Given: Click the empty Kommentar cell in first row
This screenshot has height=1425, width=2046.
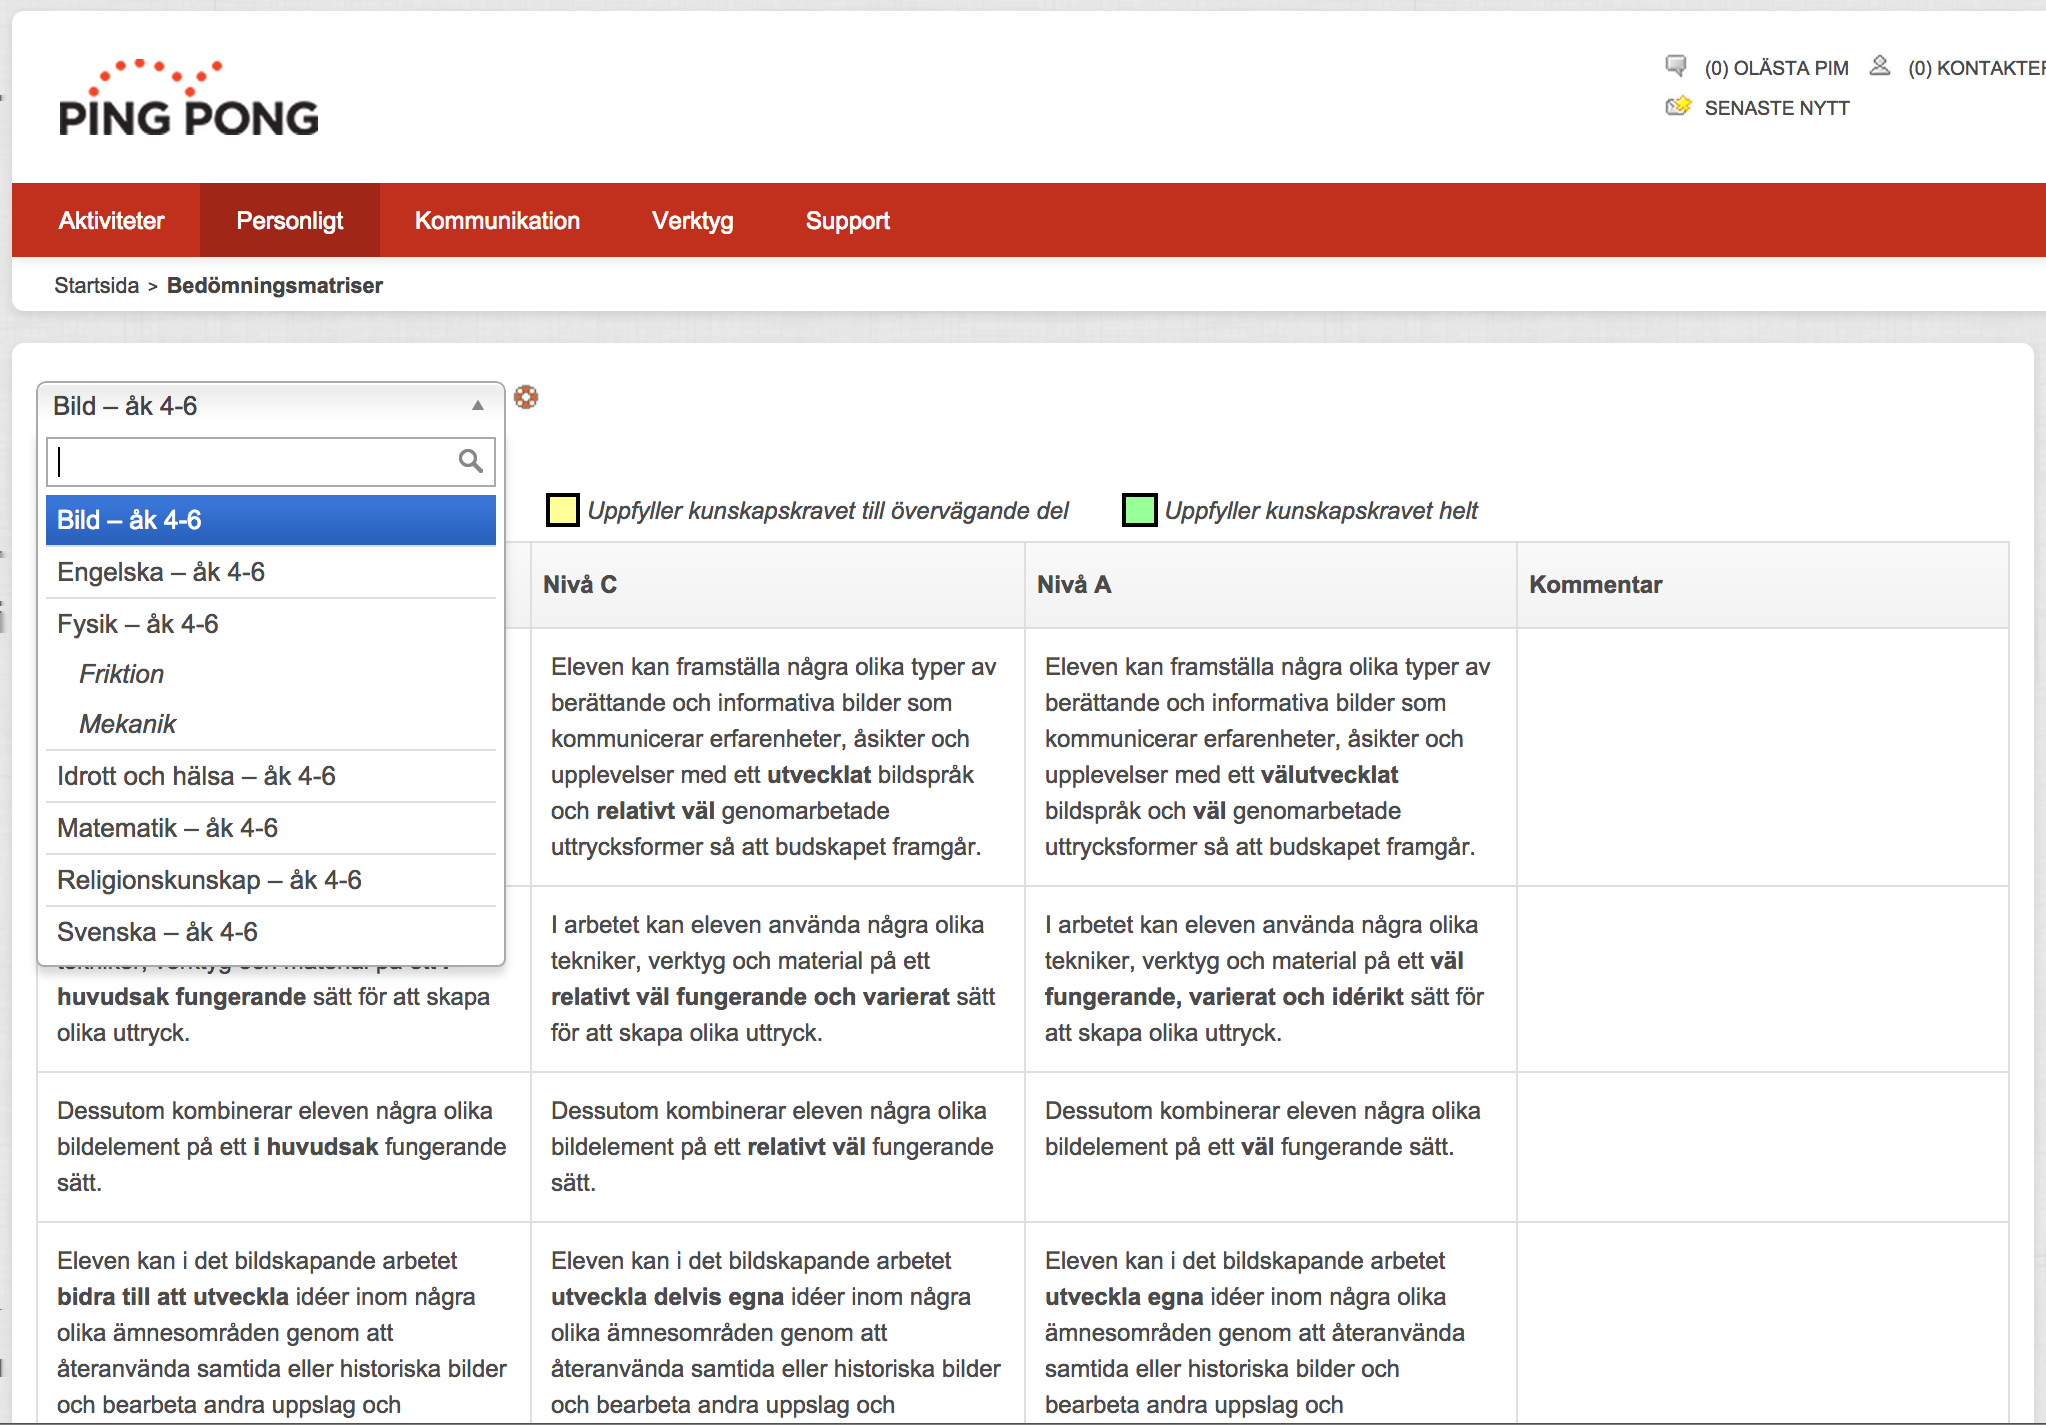Looking at the screenshot, I should [x=1763, y=757].
